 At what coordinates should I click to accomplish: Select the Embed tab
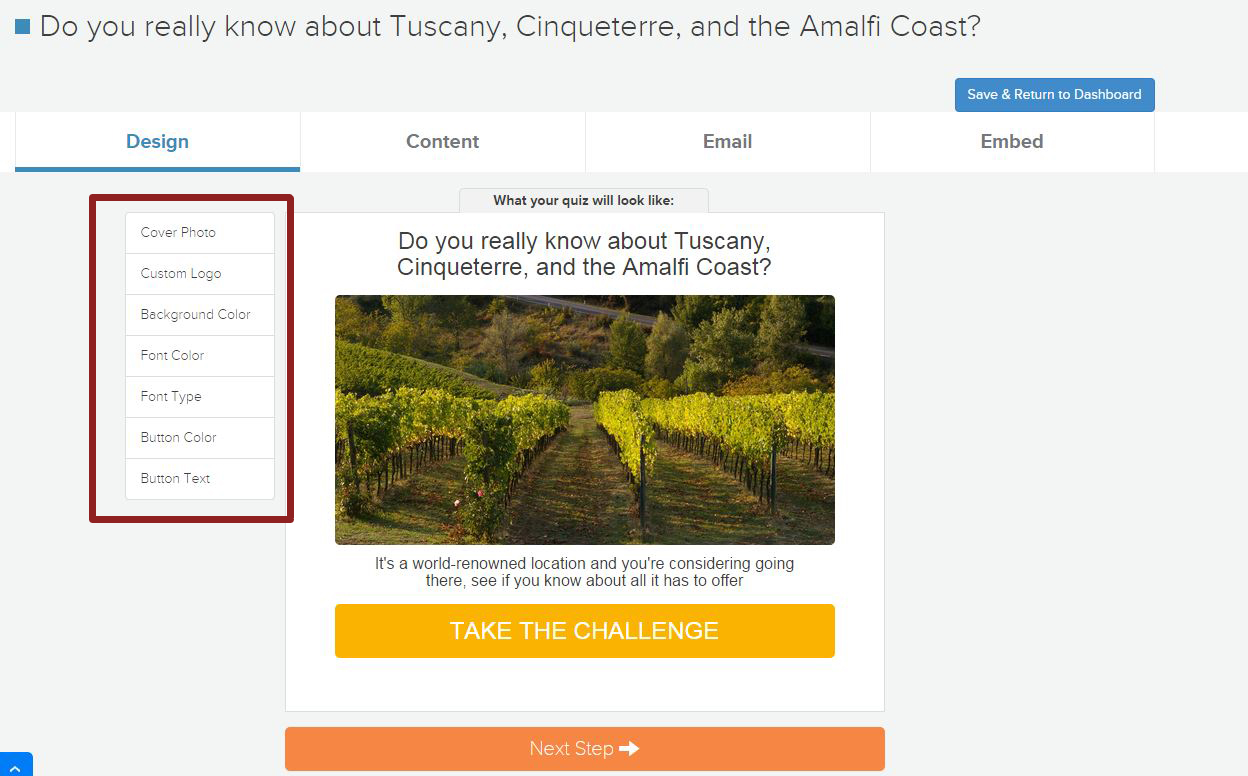click(1012, 141)
